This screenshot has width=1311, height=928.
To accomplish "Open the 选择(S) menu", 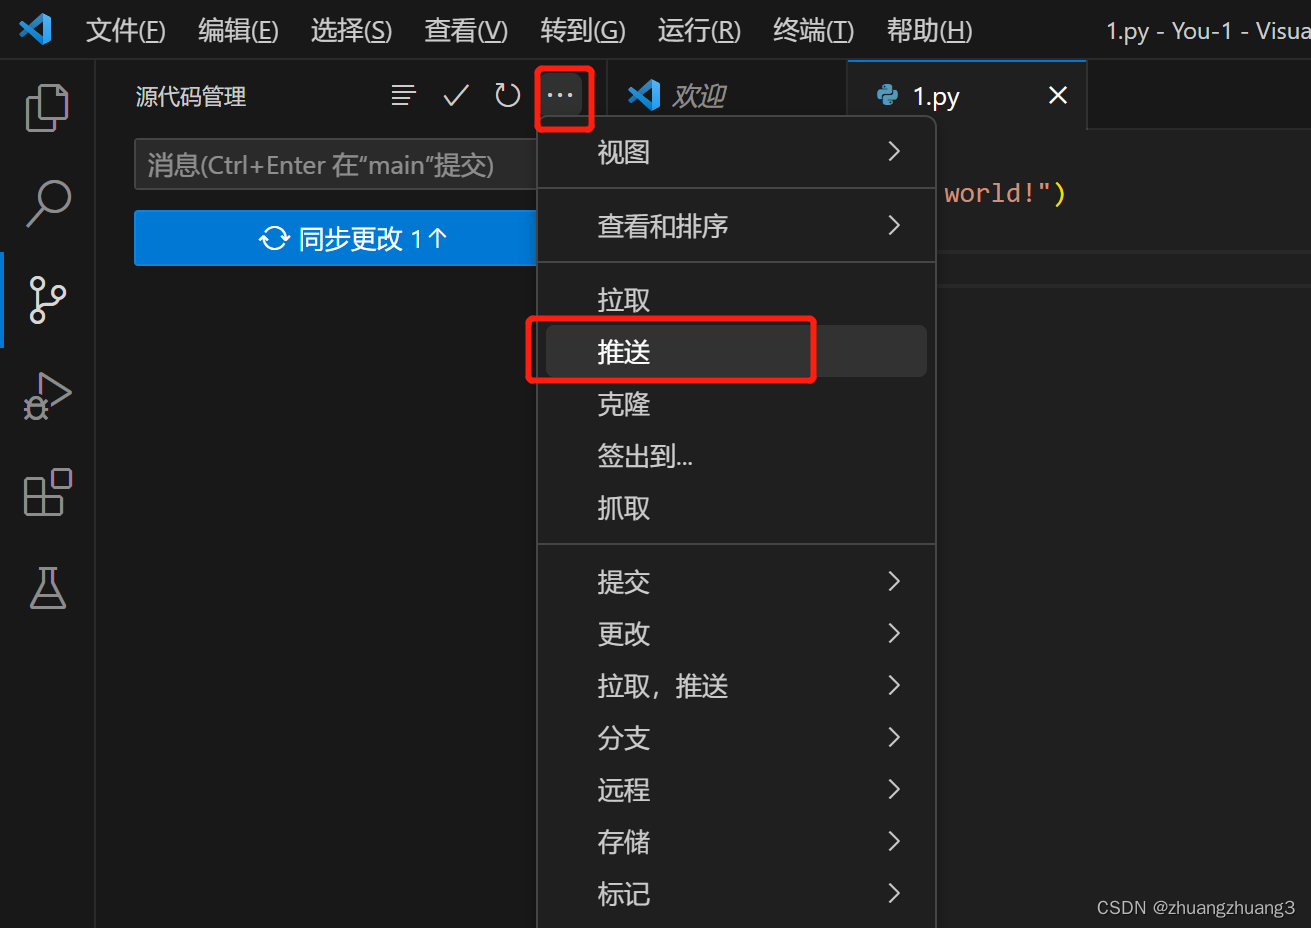I will click(351, 31).
